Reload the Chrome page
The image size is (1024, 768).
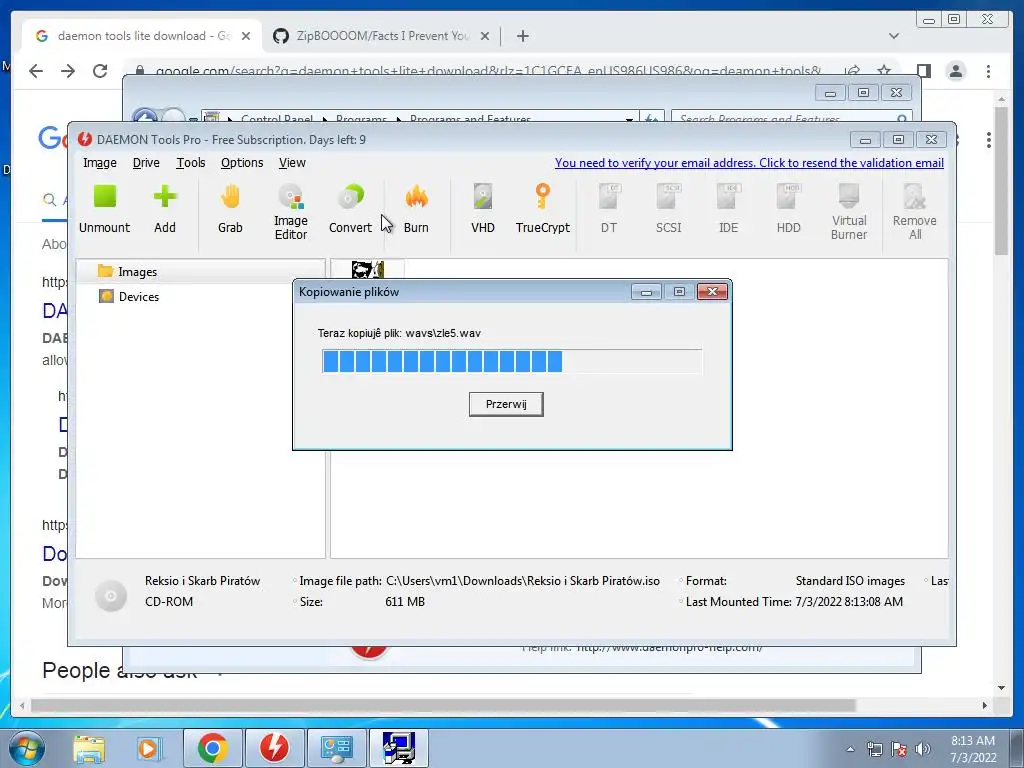pyautogui.click(x=100, y=71)
